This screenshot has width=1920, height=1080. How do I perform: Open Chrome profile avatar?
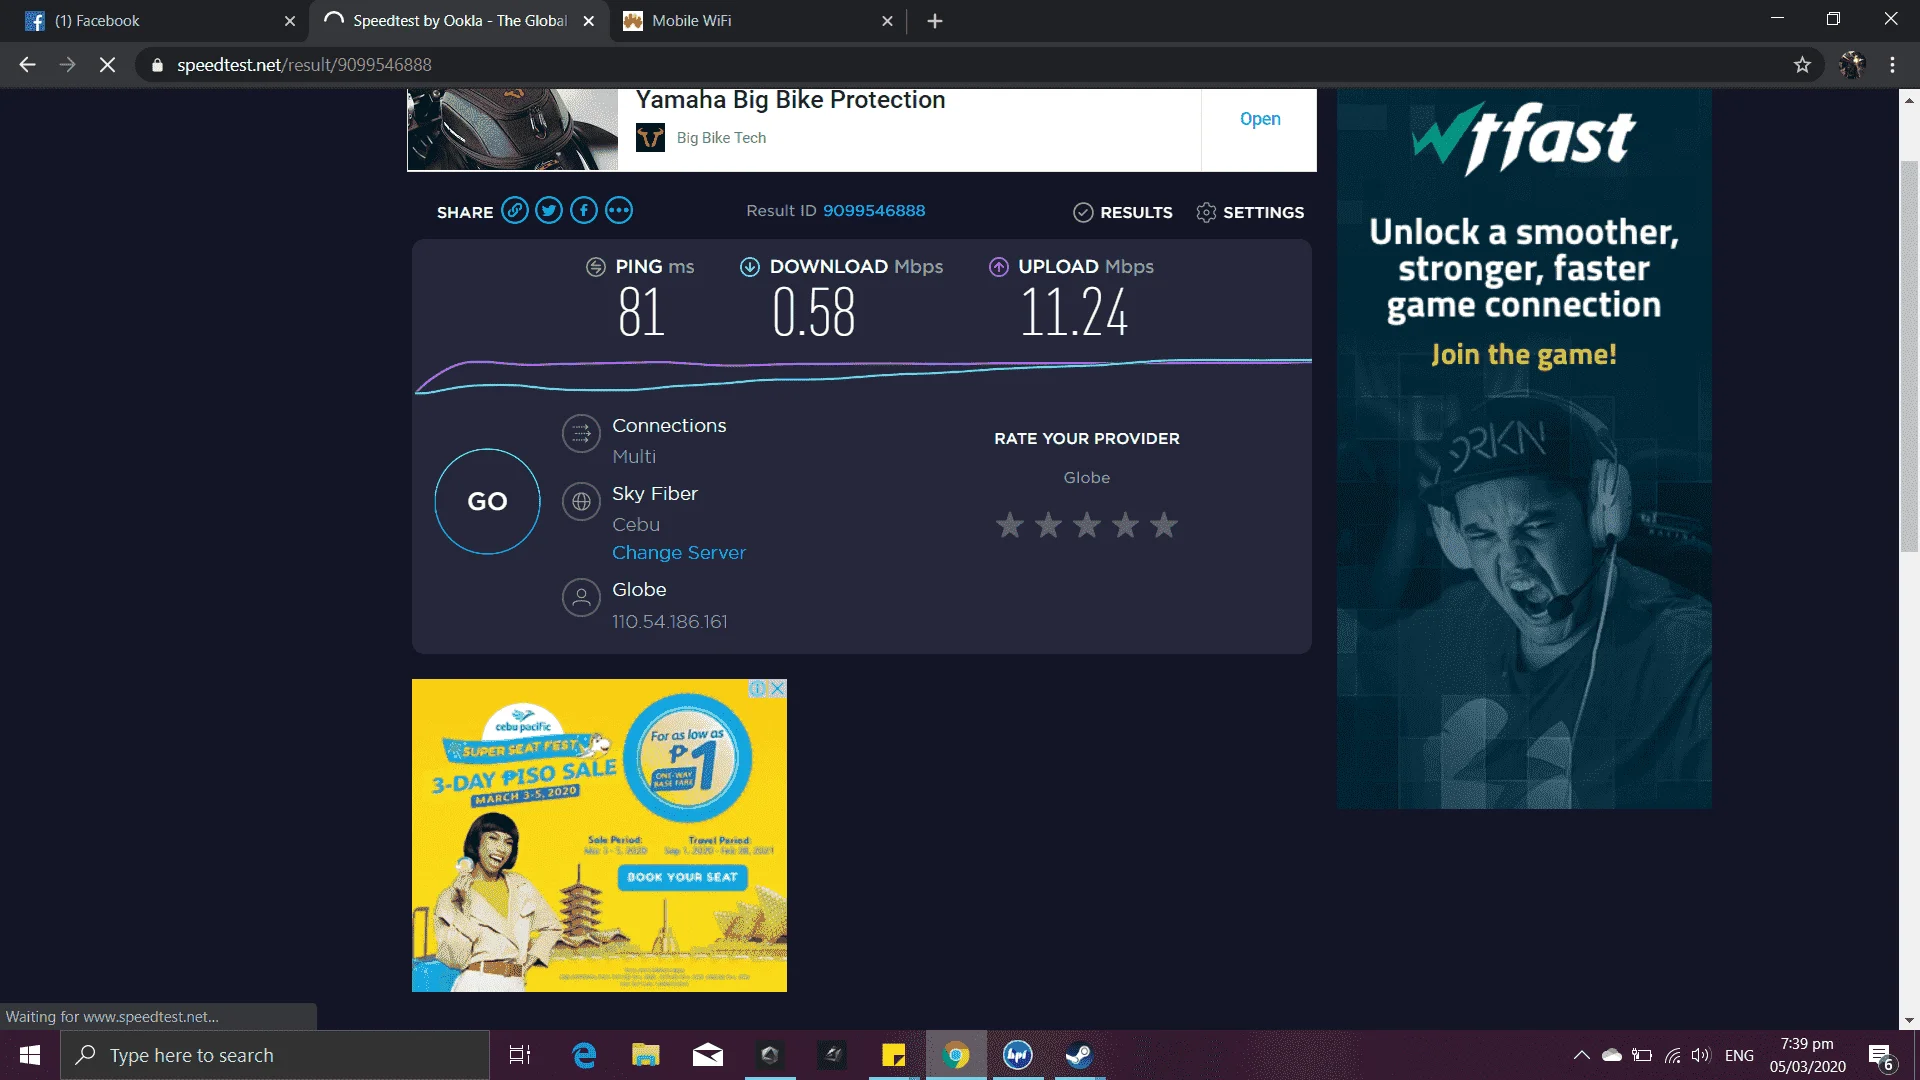click(1852, 65)
